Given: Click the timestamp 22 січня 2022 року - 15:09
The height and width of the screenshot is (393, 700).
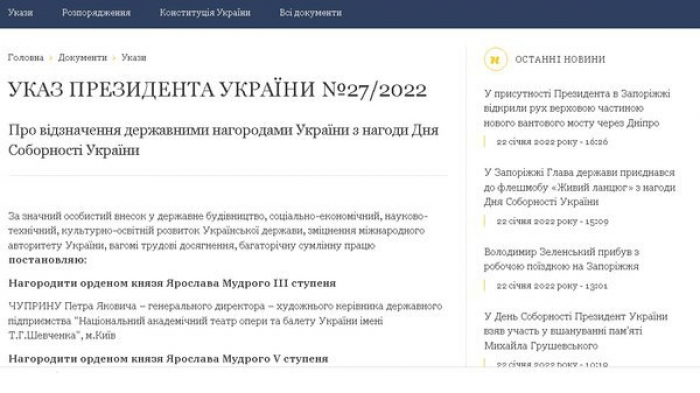Looking at the screenshot, I should 552,222.
